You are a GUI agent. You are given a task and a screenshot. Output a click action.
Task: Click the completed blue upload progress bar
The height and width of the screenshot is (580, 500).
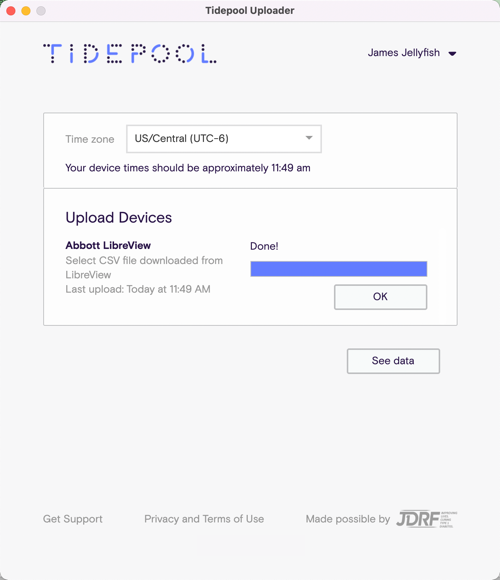click(339, 269)
